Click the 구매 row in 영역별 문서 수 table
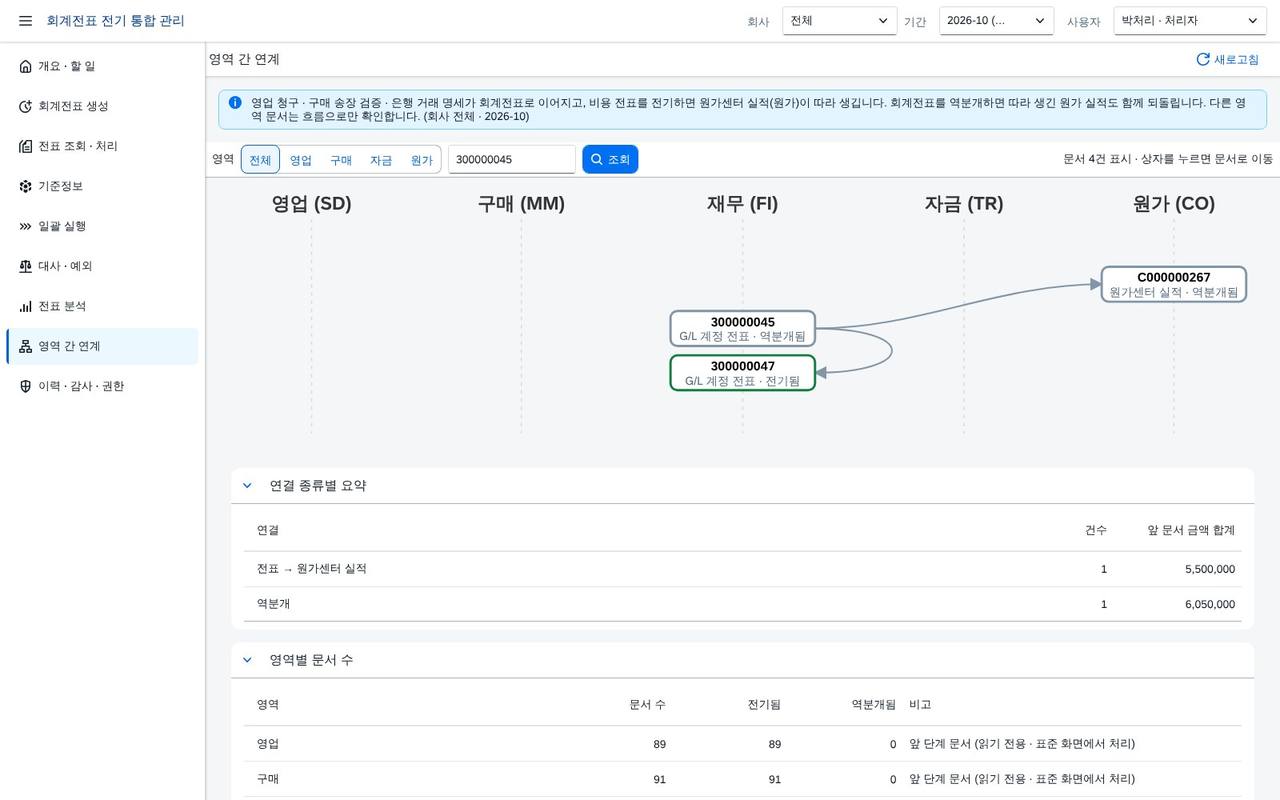 [743, 779]
